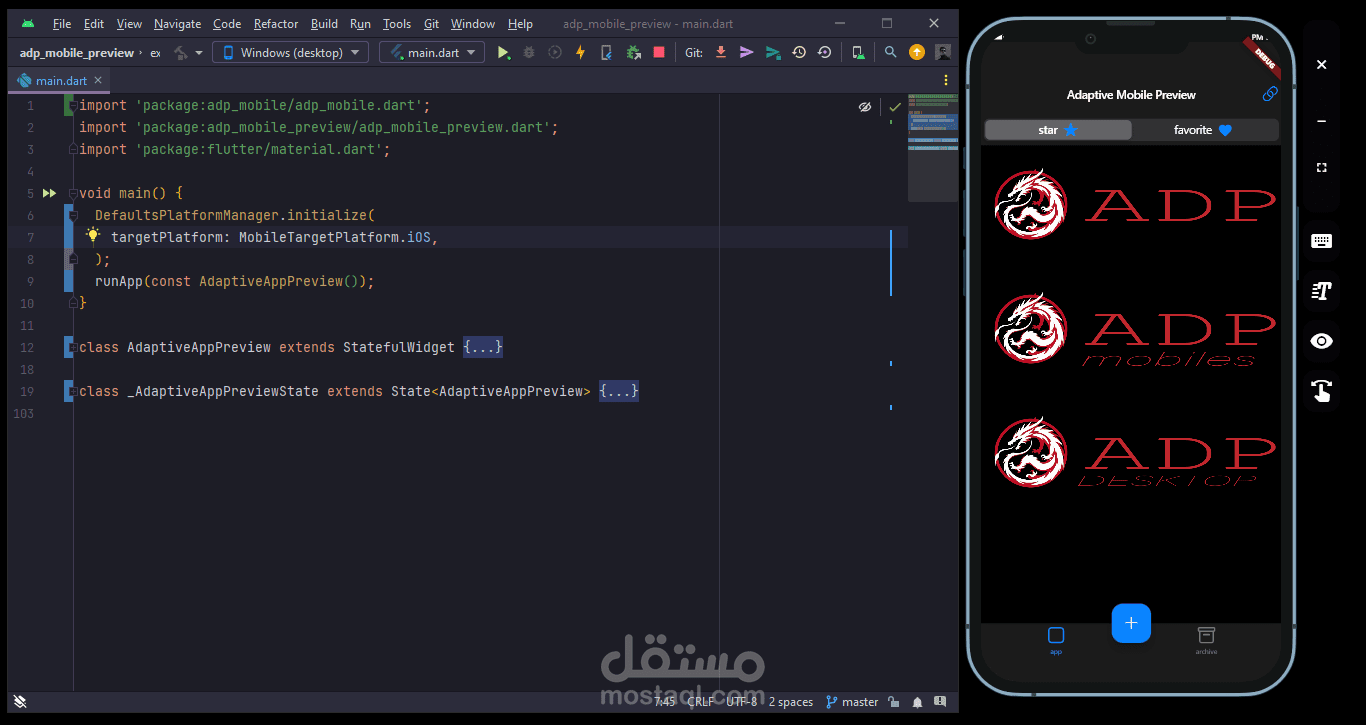
Task: Tap the archive bottom navigation item
Action: pos(1206,640)
